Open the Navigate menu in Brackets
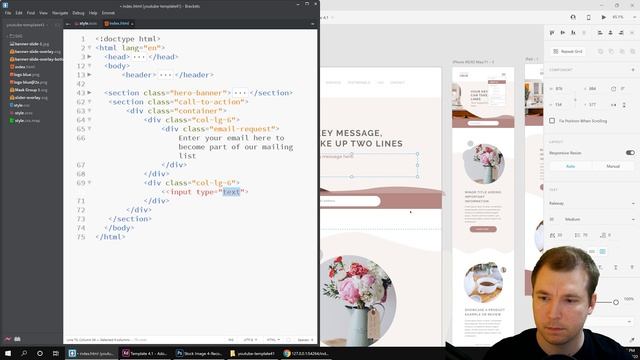This screenshot has height=360, width=640. (x=60, y=13)
